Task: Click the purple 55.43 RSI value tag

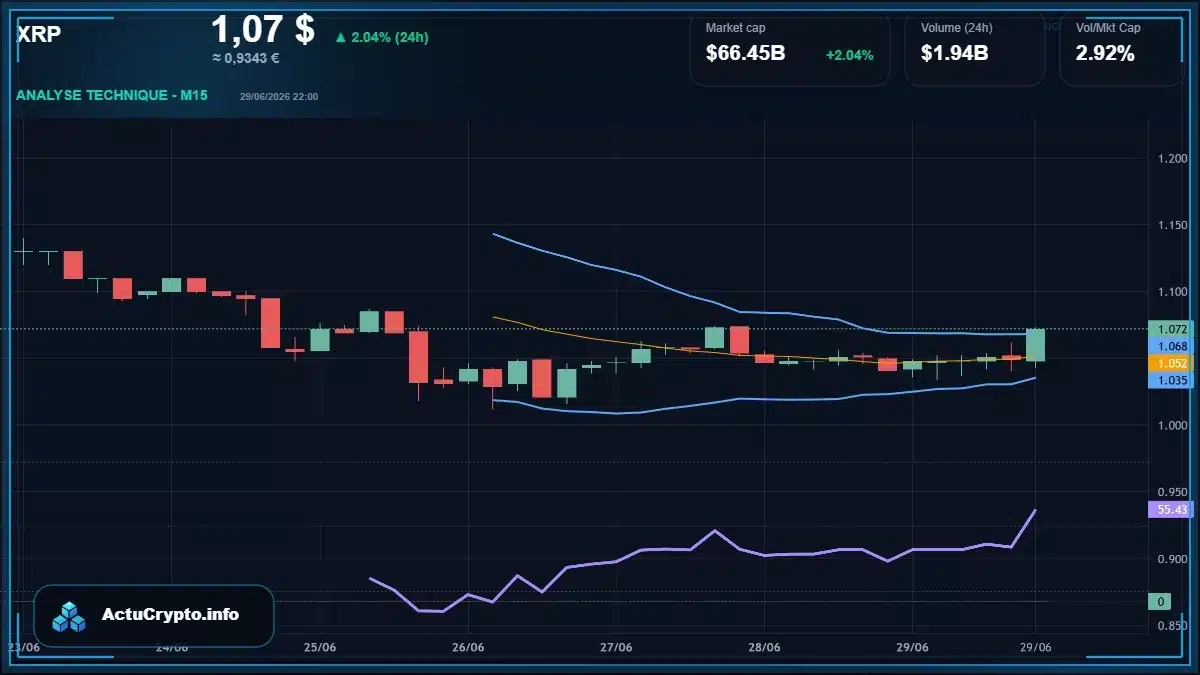Action: [1171, 510]
